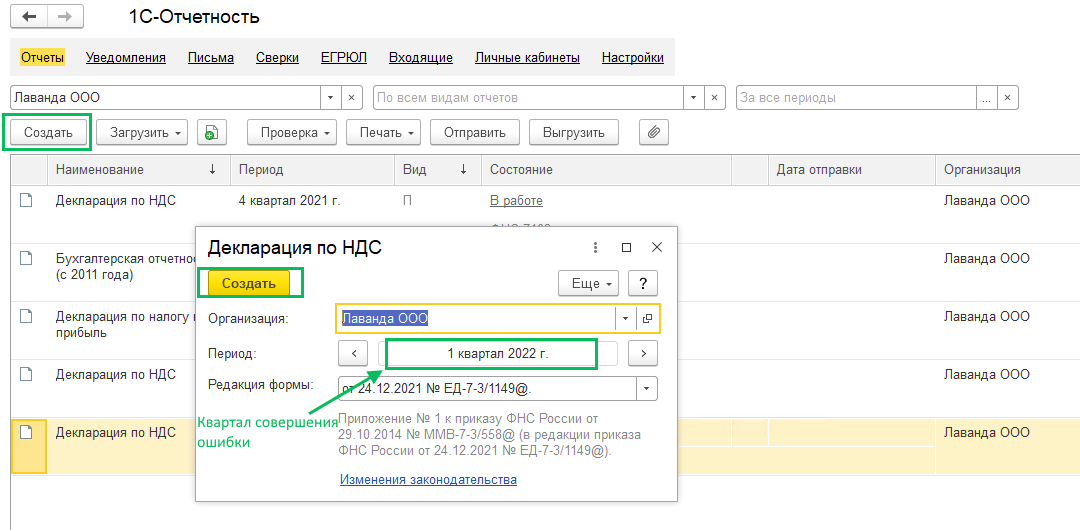Open the selected organization card icon
Viewport: 1080px width, 530px height.
(x=647, y=318)
